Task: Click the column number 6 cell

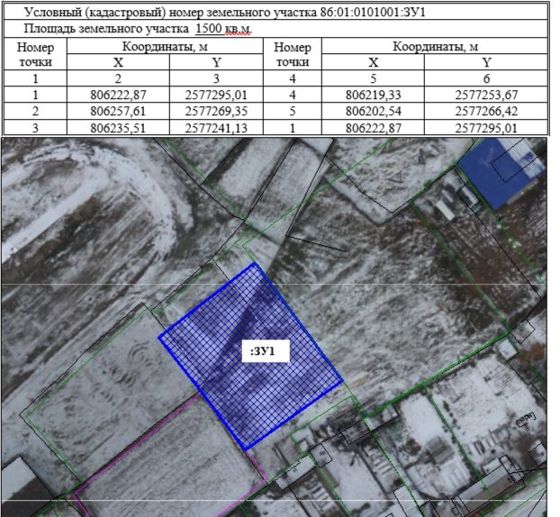Action: point(486,79)
